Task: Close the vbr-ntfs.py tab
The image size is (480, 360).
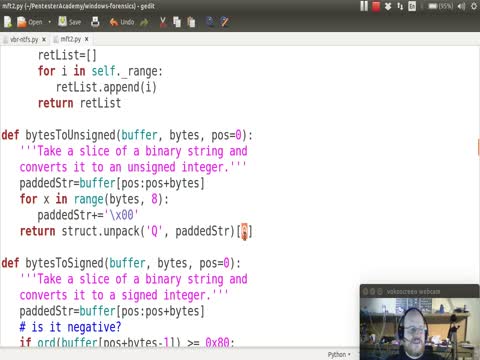Action: 44,39
